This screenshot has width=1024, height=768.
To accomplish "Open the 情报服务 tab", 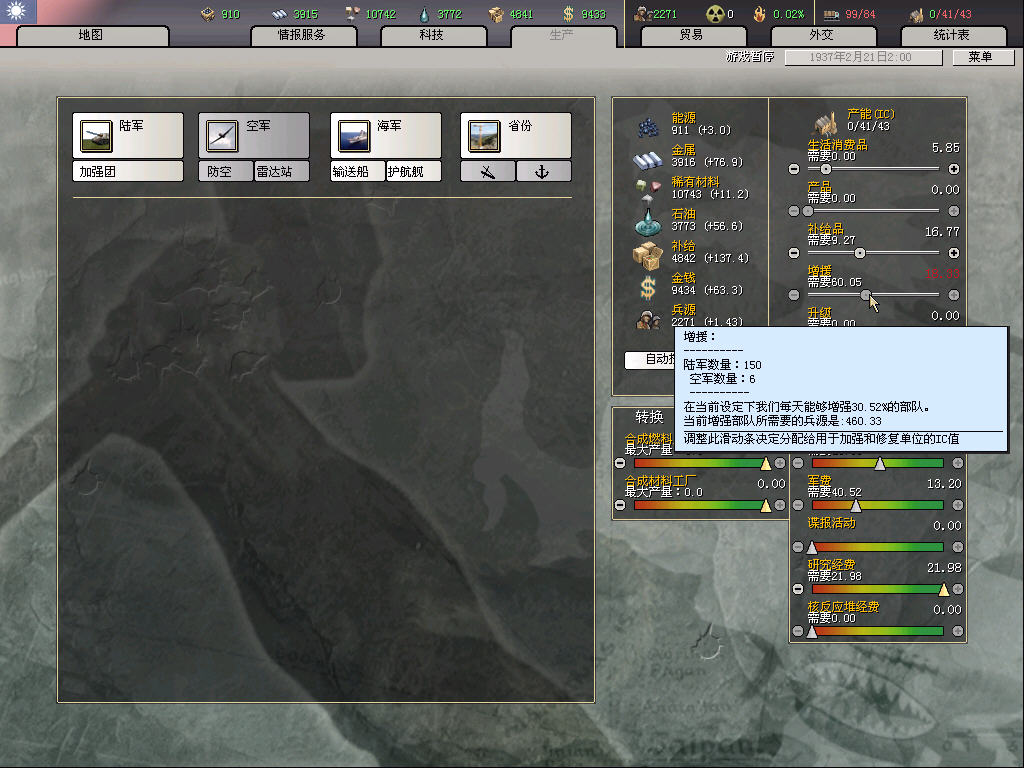I will (x=304, y=35).
